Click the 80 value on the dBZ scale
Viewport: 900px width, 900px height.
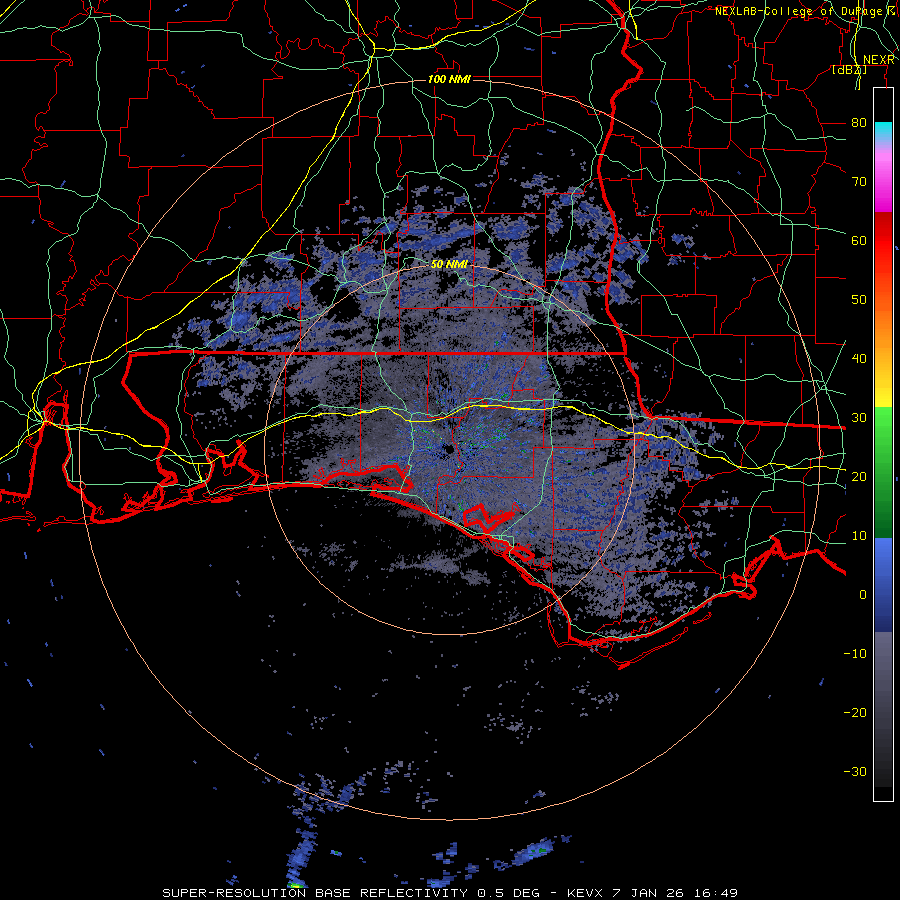[x=859, y=122]
